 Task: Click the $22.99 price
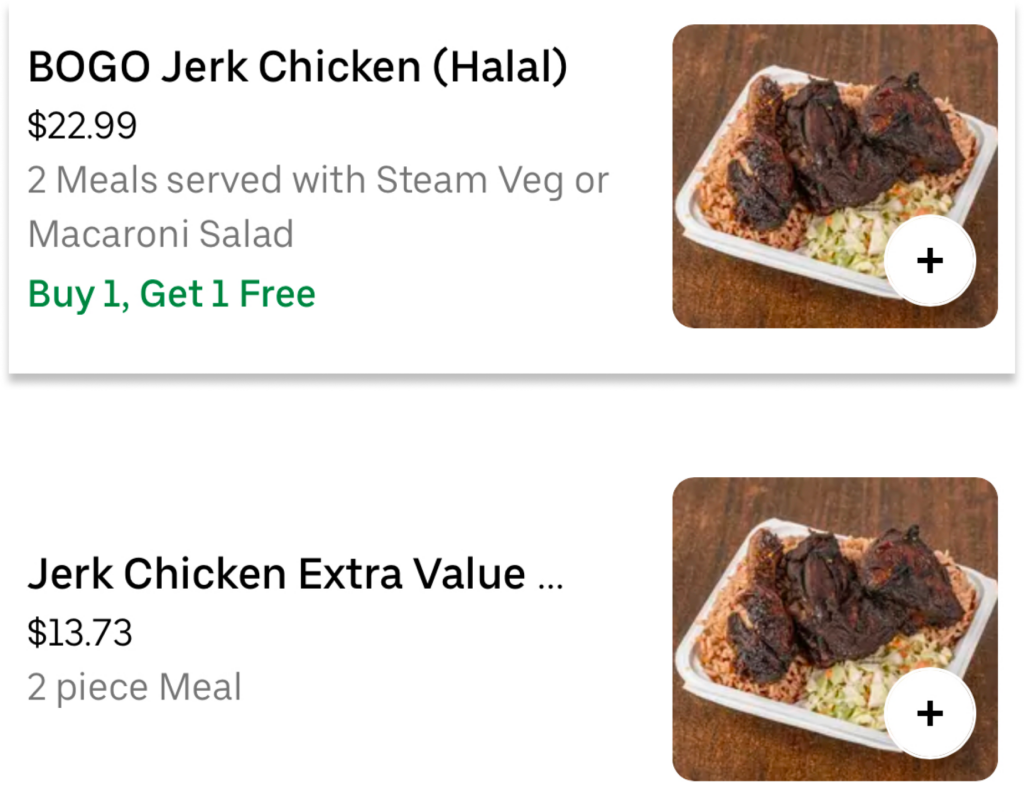[82, 125]
